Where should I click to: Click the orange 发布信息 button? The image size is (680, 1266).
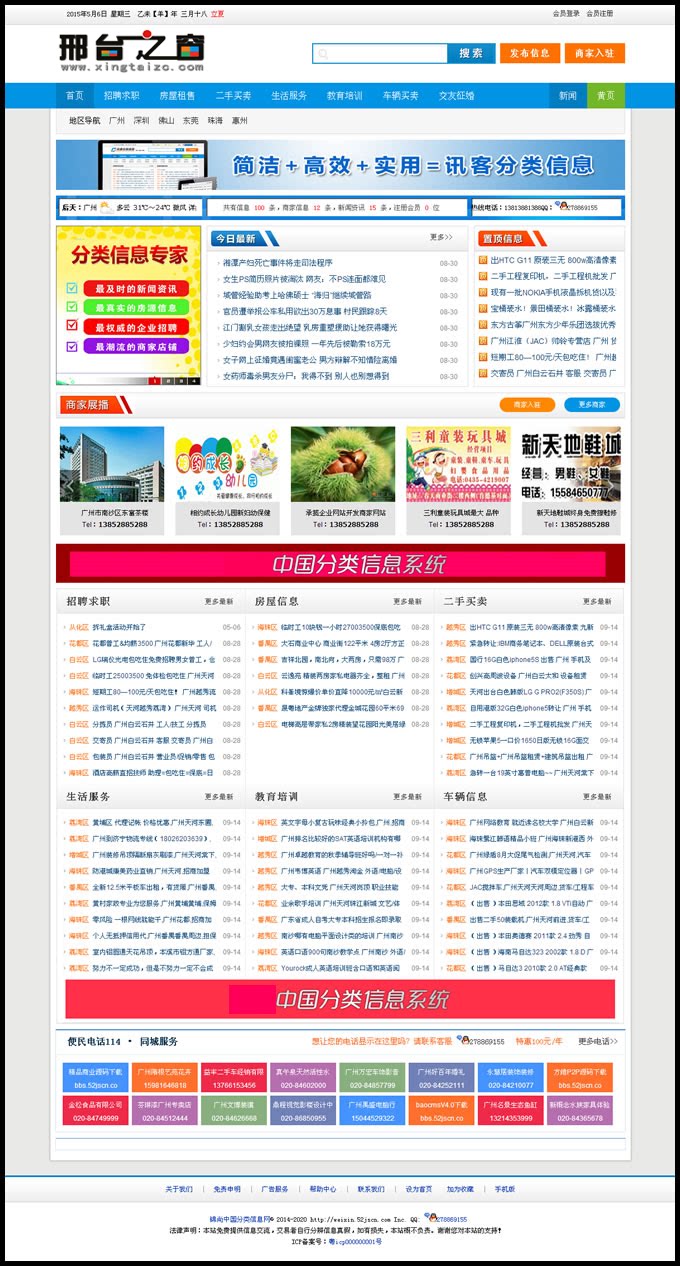coord(530,53)
